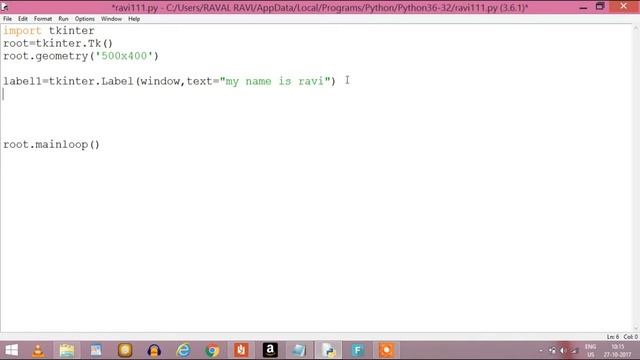Open the Edit menu
Screen dimensions: 640x360
[23, 19]
